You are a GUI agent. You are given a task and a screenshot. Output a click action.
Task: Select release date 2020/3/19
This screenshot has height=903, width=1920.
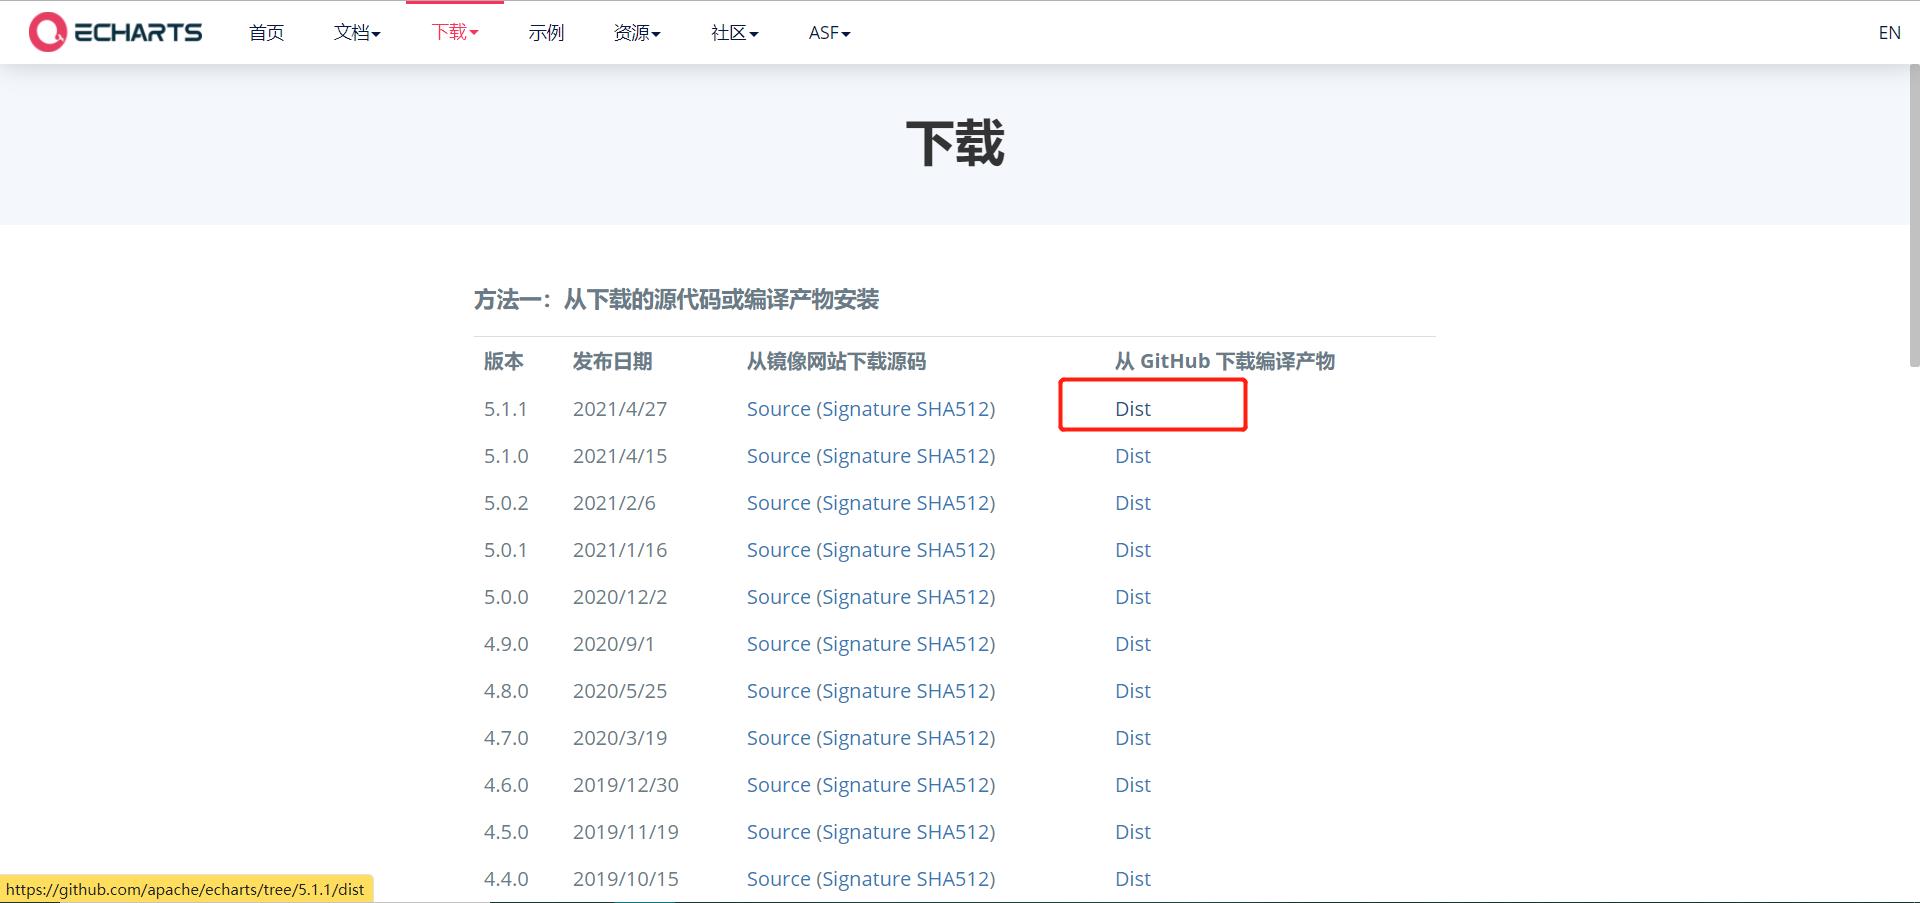620,738
